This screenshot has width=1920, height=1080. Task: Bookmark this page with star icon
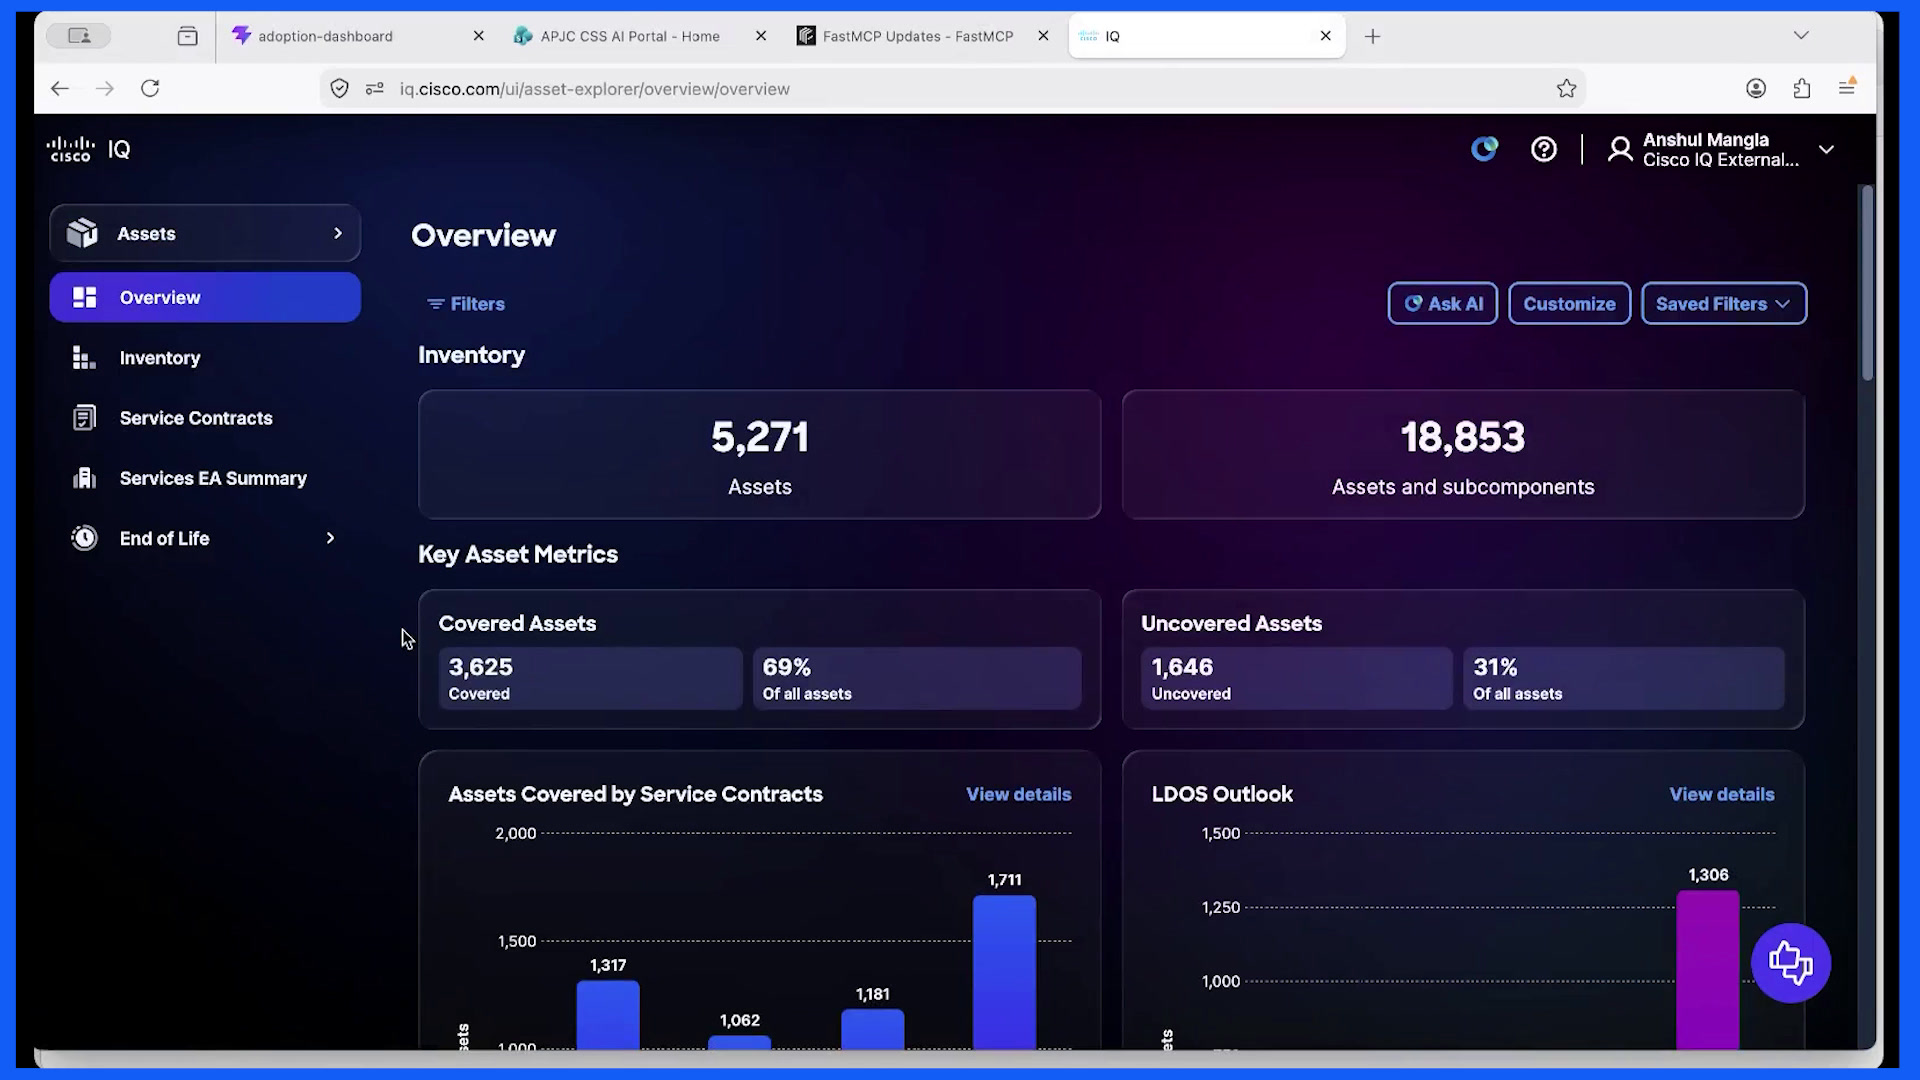click(x=1566, y=88)
